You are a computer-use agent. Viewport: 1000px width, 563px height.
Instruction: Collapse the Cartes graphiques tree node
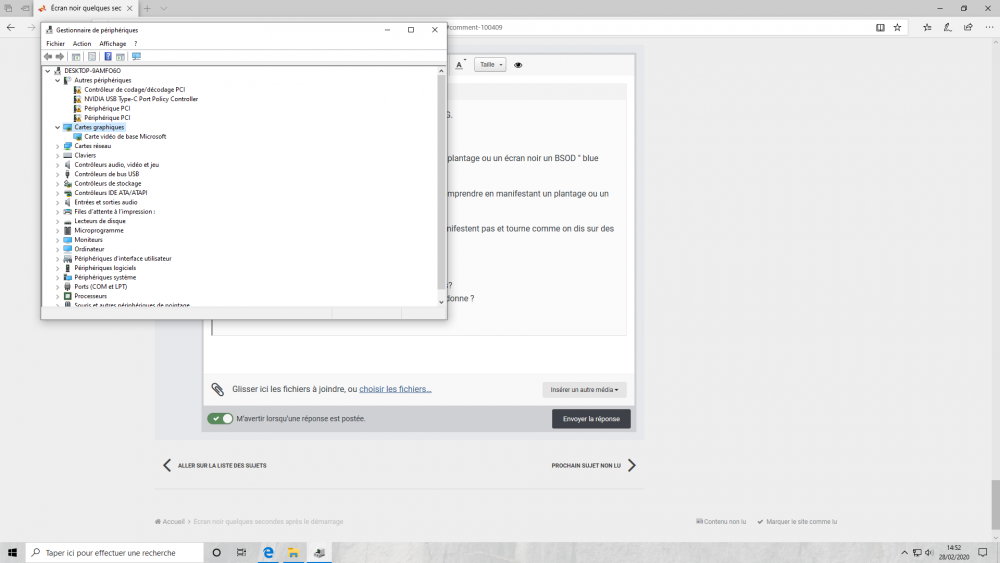coord(57,127)
